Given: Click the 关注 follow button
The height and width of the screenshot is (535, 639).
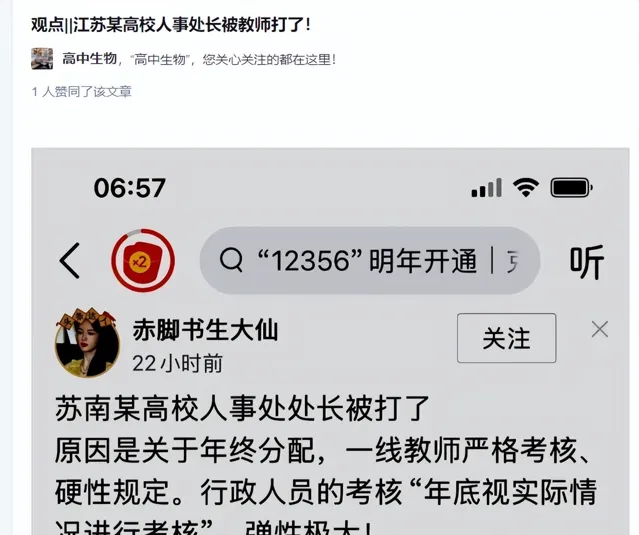Looking at the screenshot, I should 507,338.
